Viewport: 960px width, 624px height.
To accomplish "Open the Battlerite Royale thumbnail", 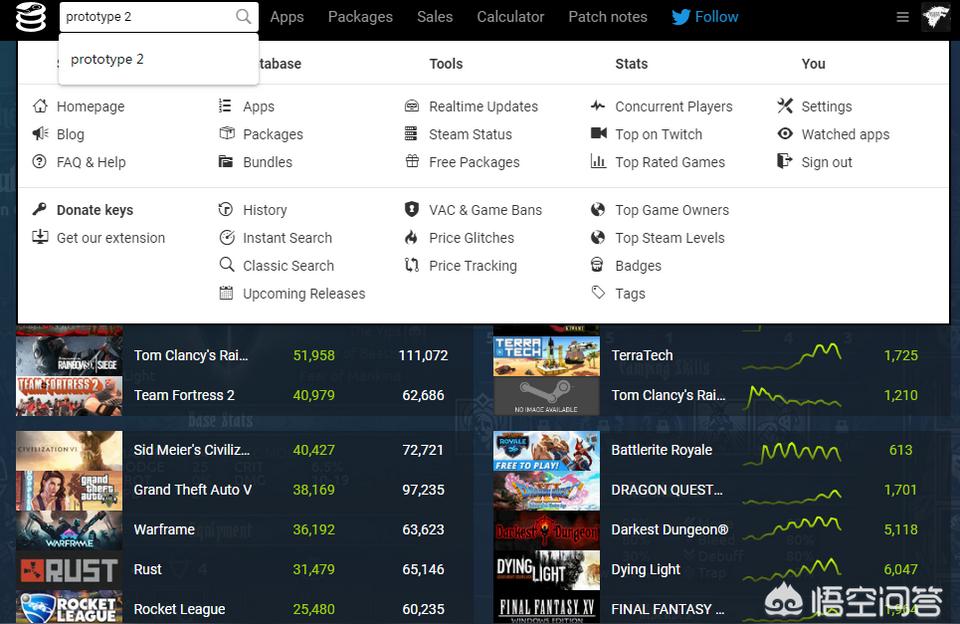I will [547, 451].
